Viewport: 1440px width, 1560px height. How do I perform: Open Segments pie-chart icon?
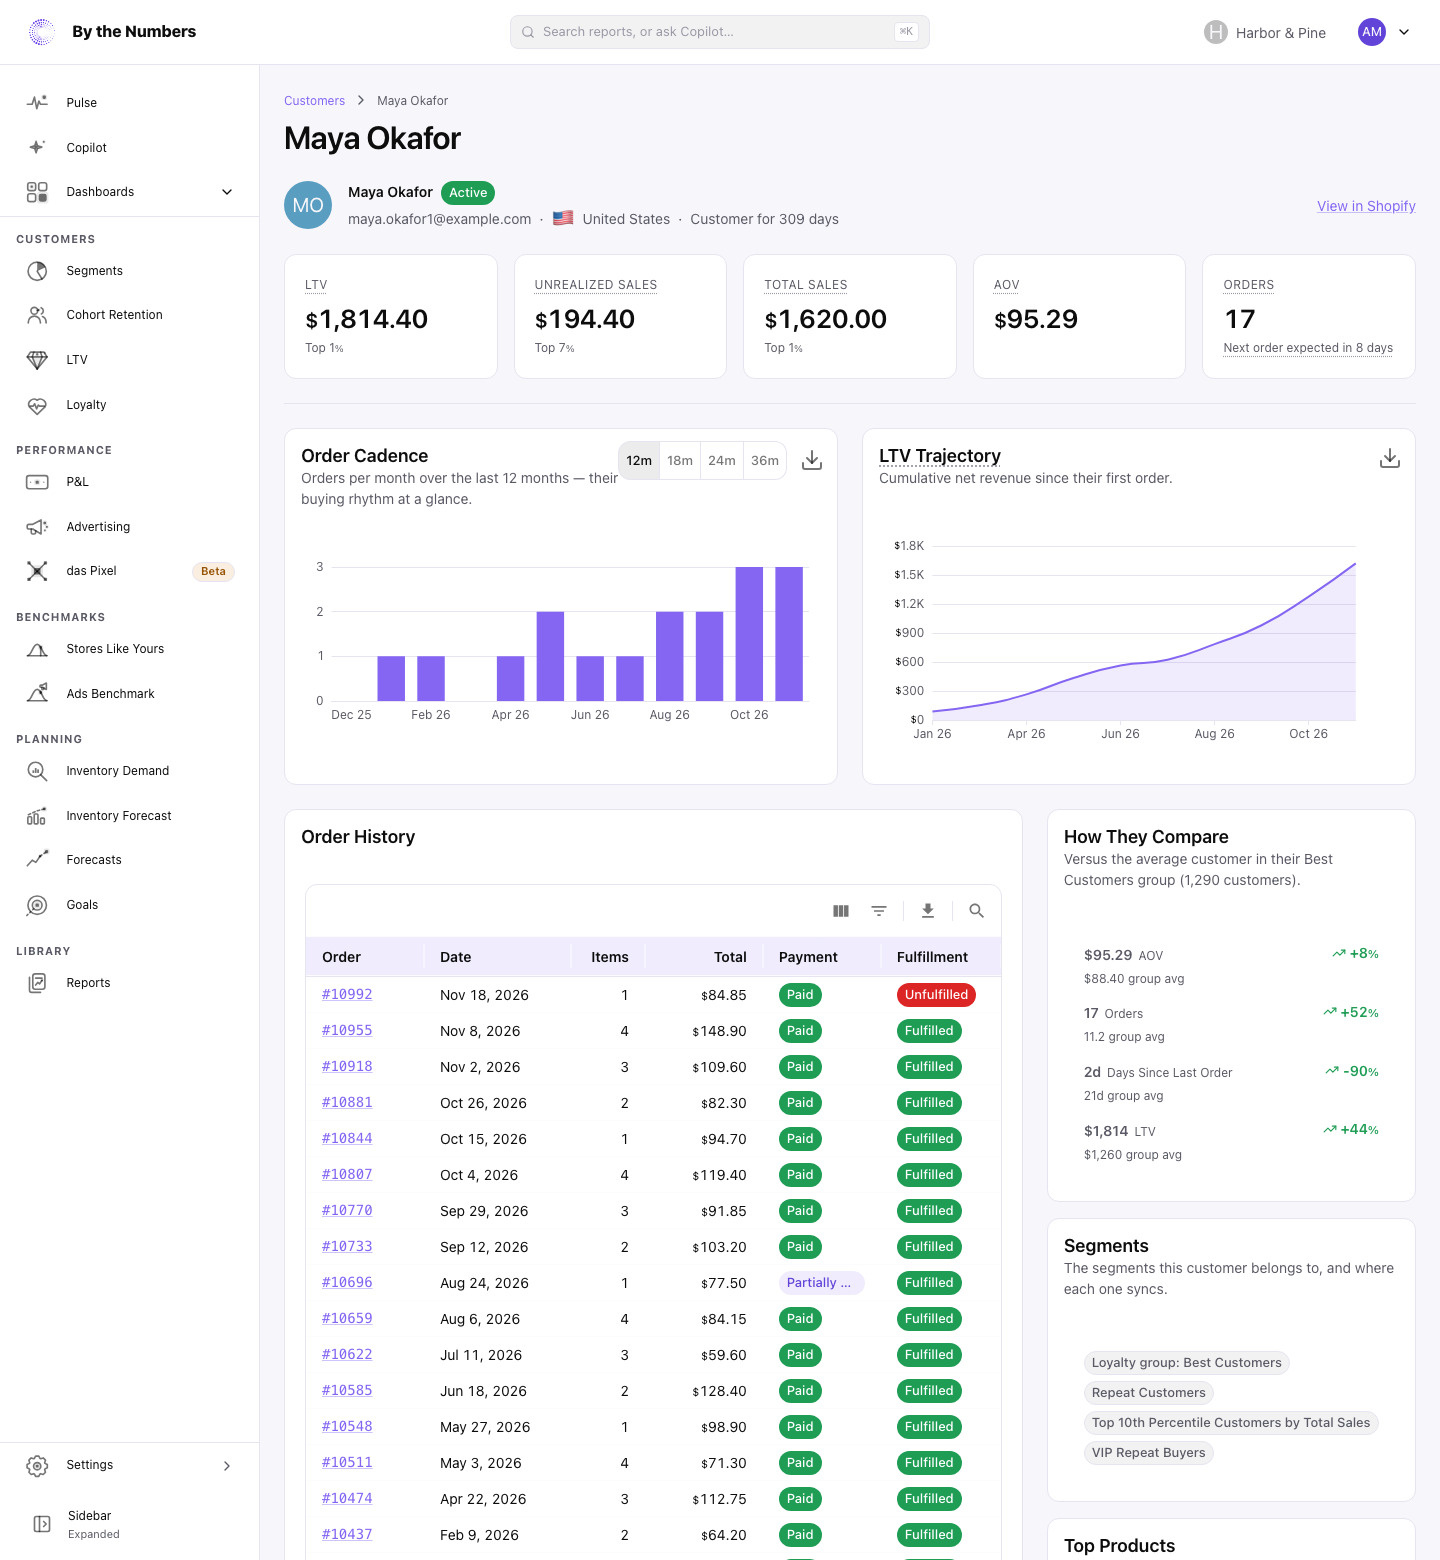pos(37,271)
